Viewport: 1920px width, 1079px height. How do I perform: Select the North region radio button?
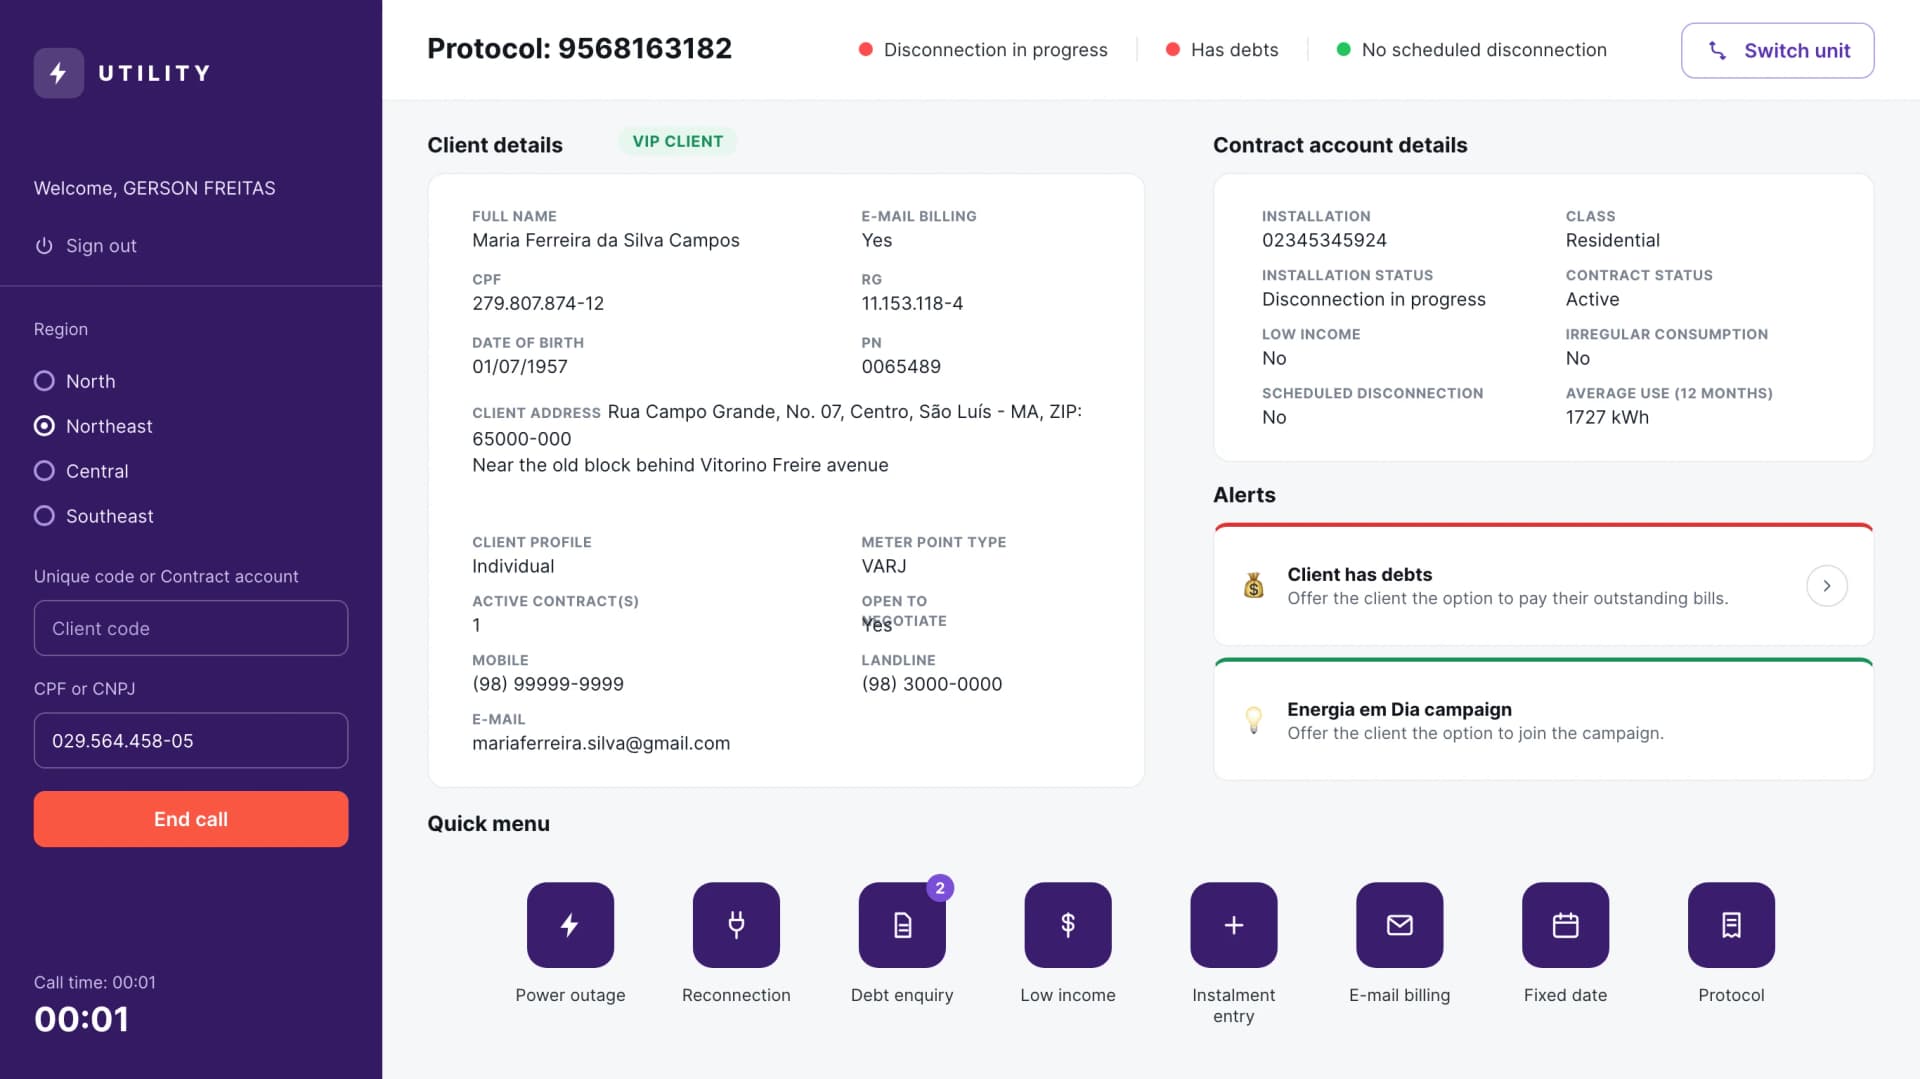pos(44,381)
